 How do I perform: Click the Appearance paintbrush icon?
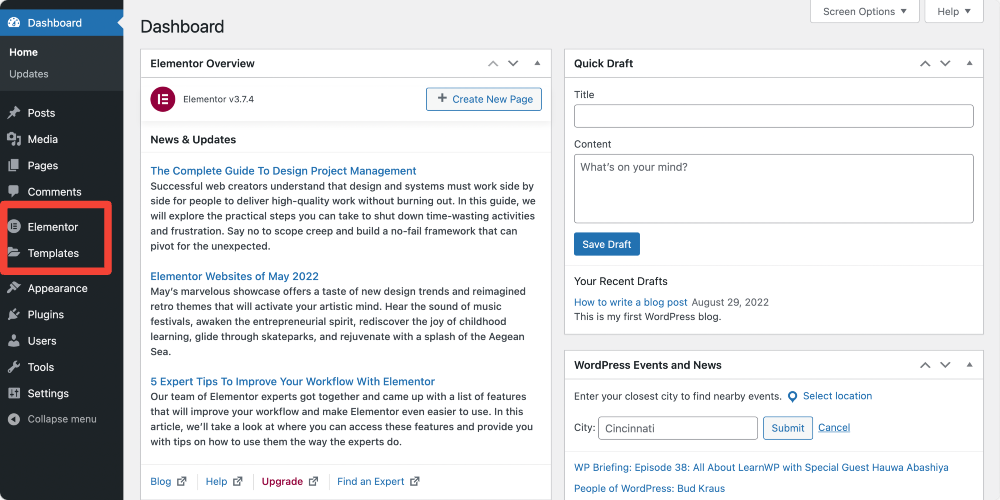pyautogui.click(x=13, y=288)
